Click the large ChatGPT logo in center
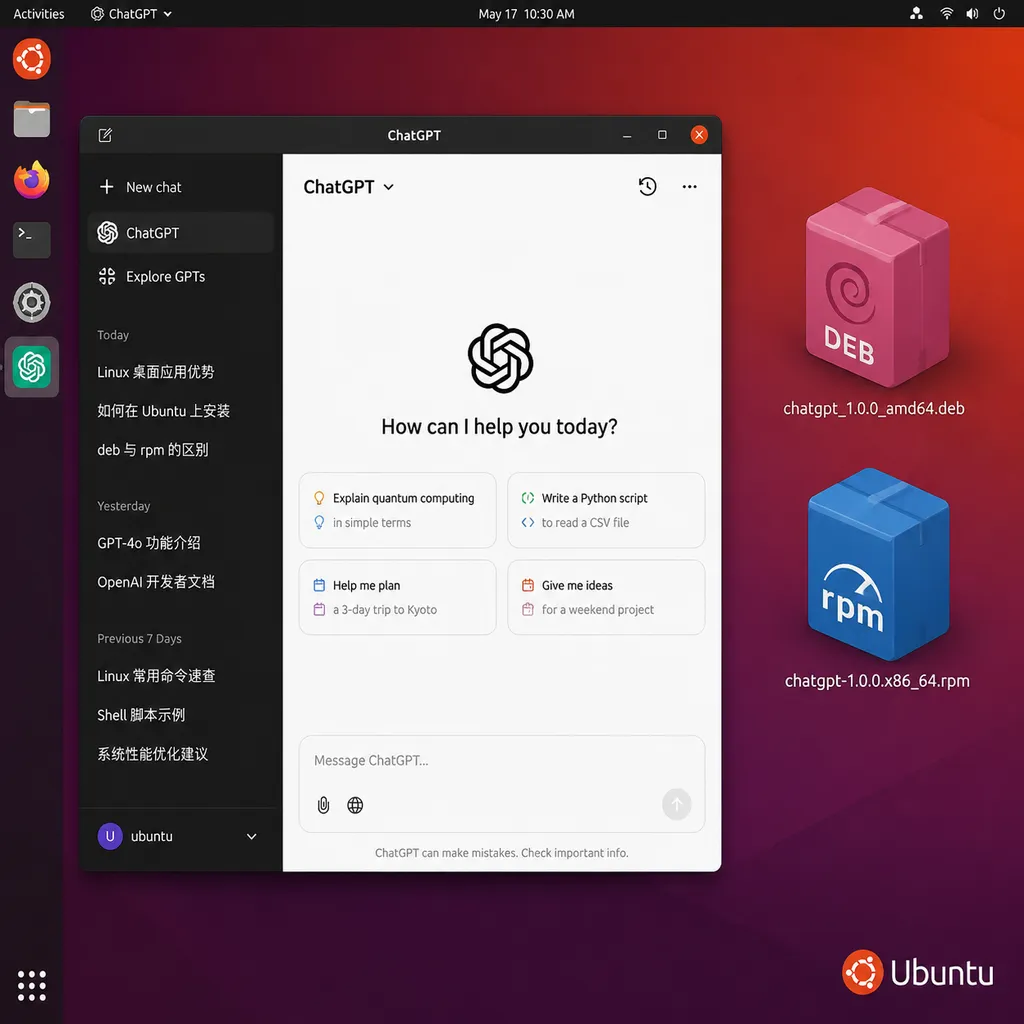This screenshot has width=1024, height=1024. point(500,358)
